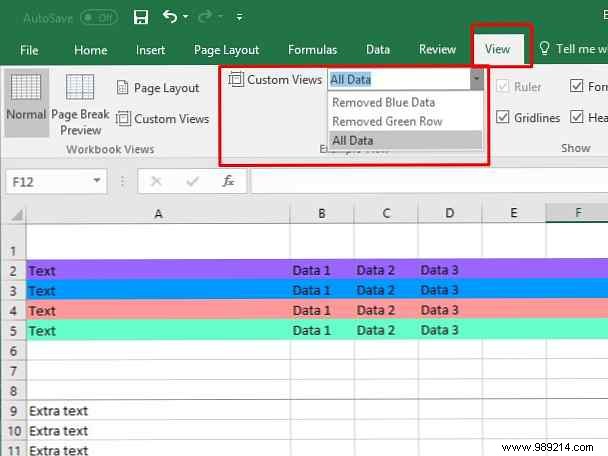This screenshot has width=608, height=456.
Task: Click the purple row Text cell A2
Action: (158, 270)
